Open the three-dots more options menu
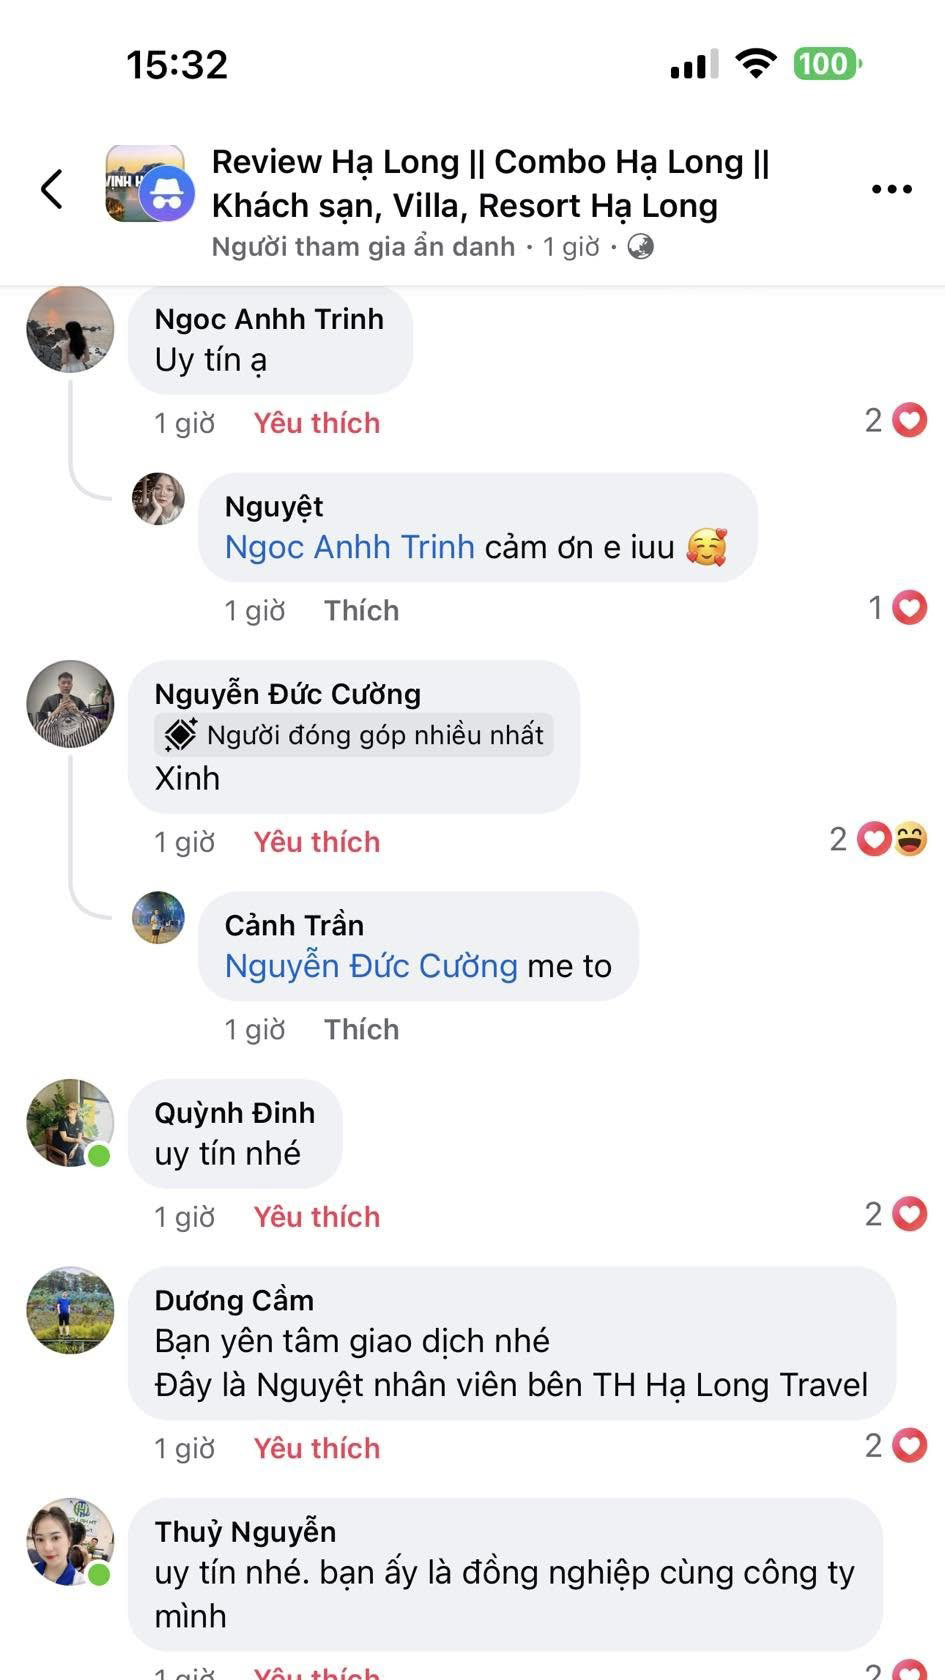Screen dimensions: 945x1680 click(891, 189)
